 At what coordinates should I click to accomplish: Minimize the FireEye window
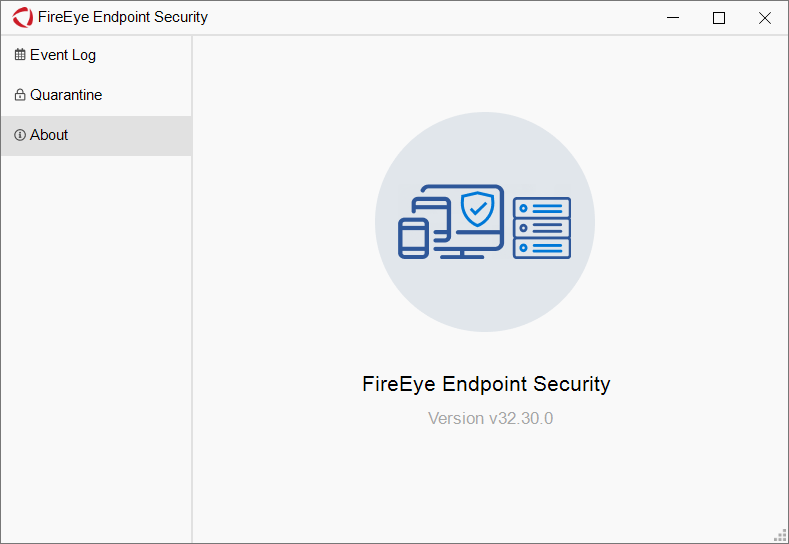(673, 18)
